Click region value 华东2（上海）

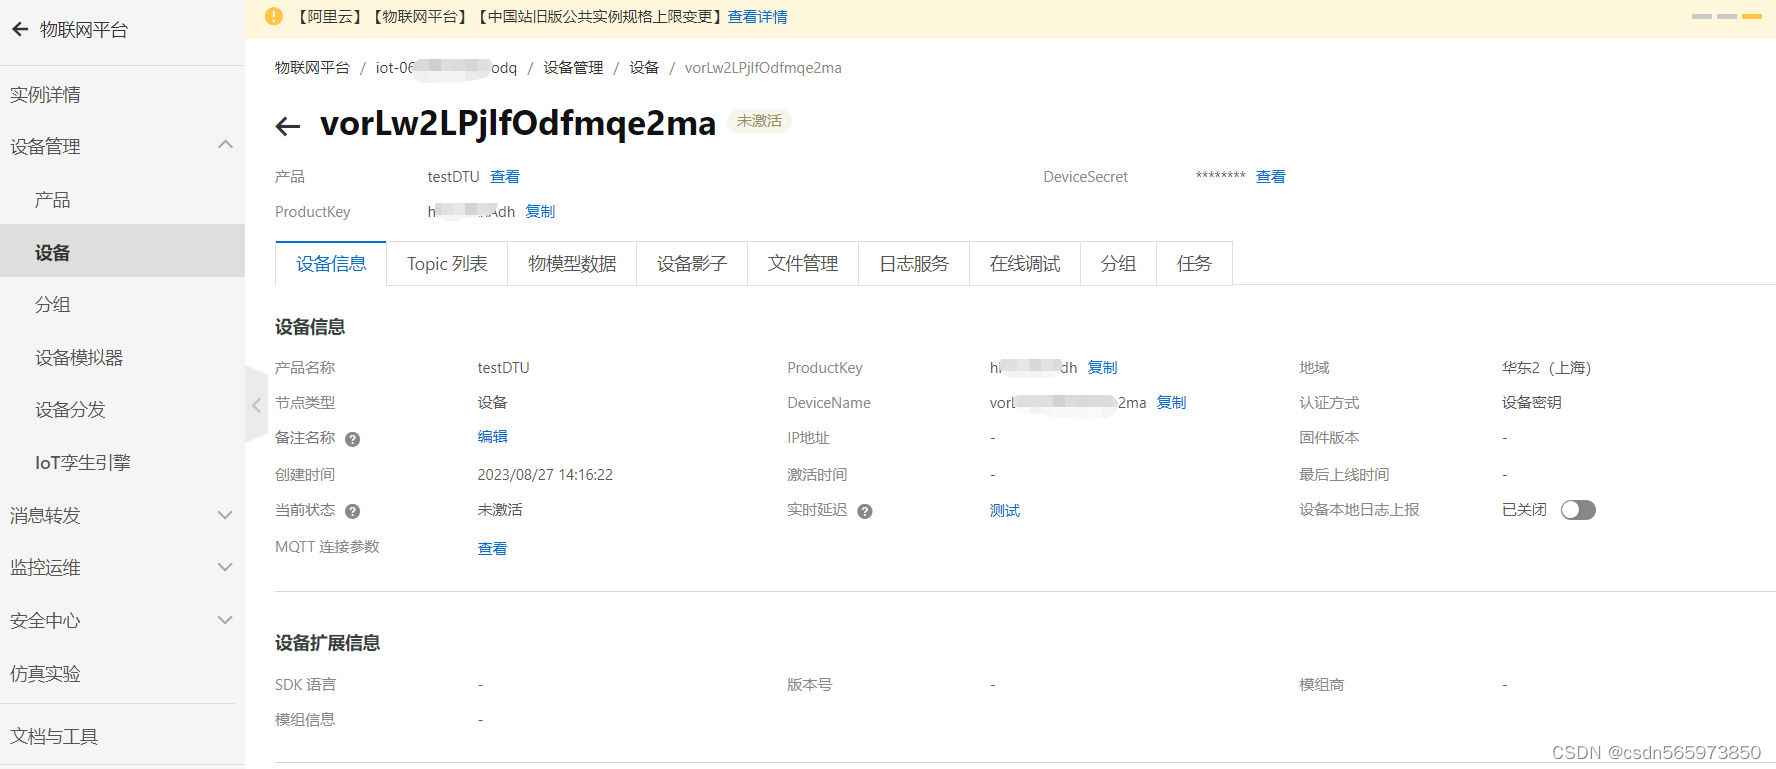1546,368
